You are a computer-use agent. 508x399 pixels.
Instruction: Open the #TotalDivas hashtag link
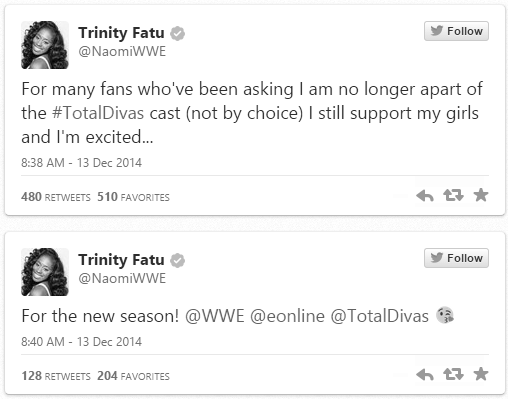click(98, 113)
